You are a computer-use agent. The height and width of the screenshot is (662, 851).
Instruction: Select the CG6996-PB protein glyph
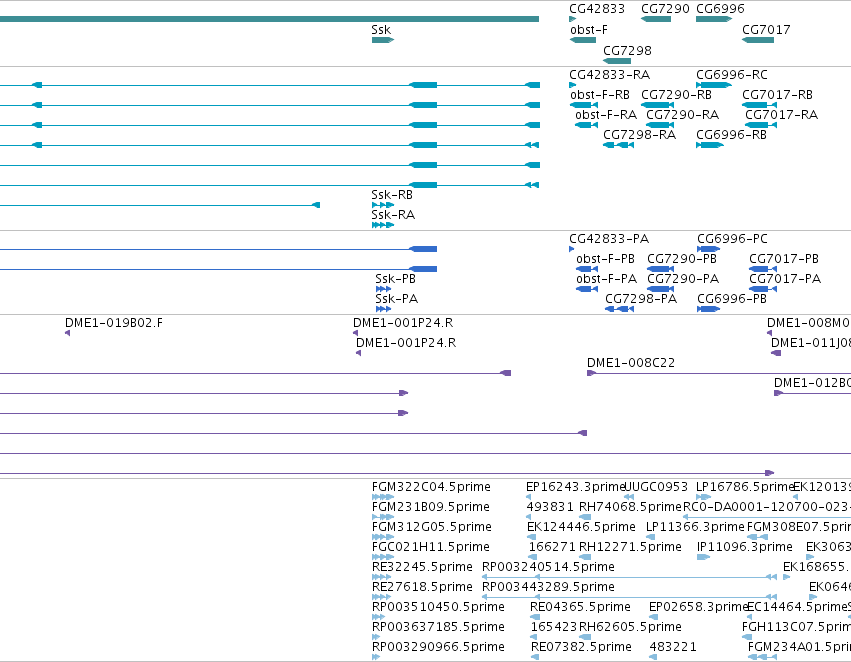click(x=708, y=309)
